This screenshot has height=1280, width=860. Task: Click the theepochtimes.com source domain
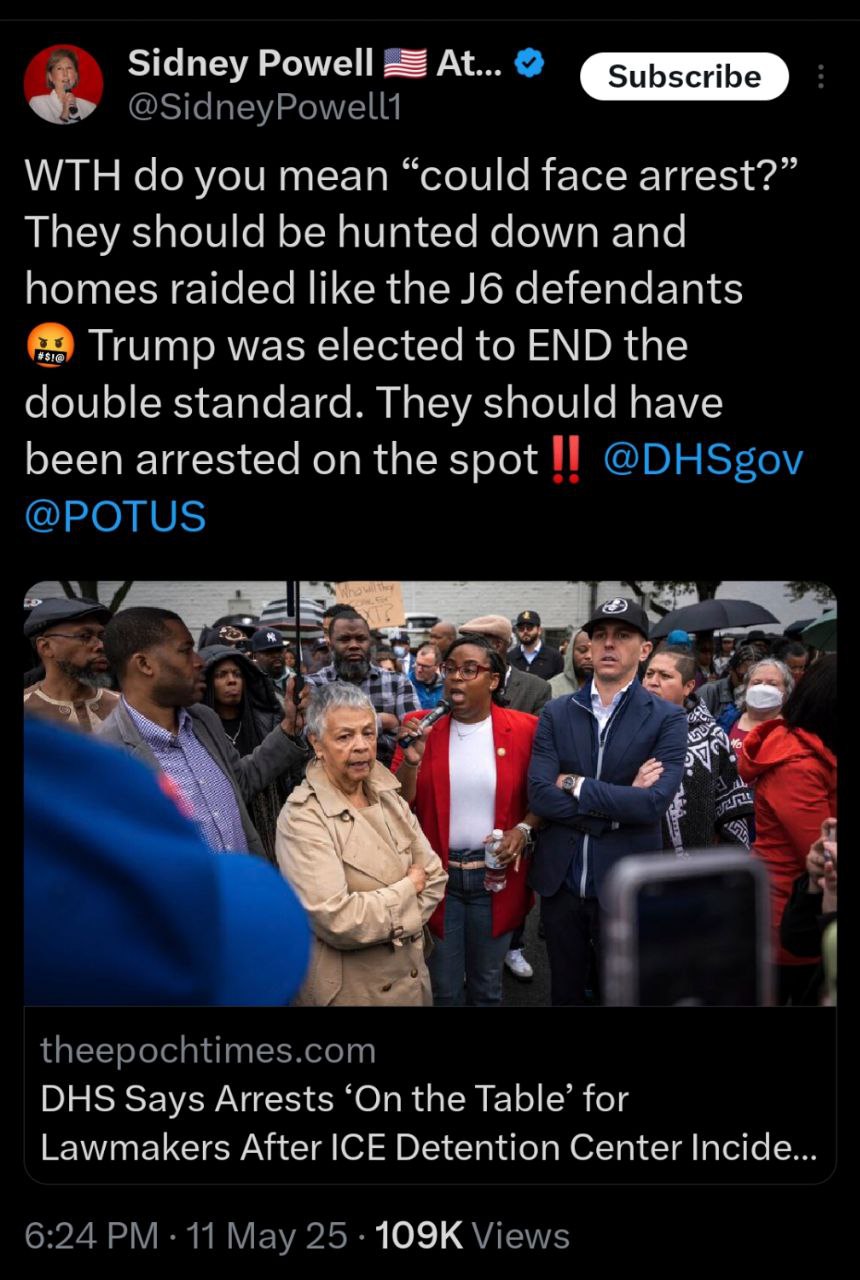208,1051
